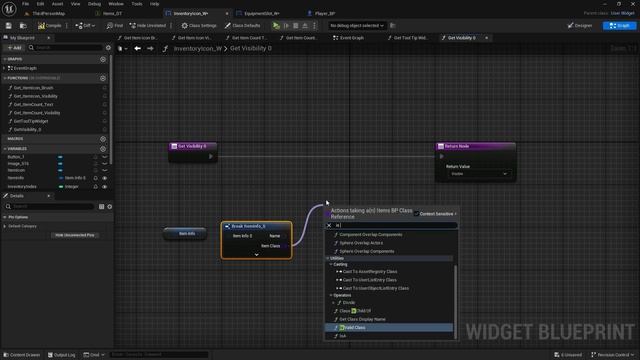This screenshot has width=640, height=360.
Task: Open My Blueprint settings gear
Action: pos(108,48)
